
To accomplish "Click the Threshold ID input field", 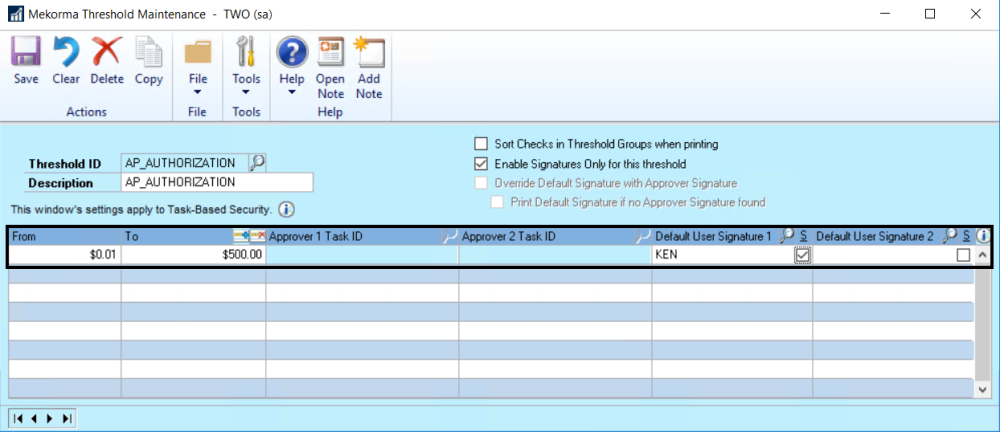I will (x=184, y=163).
